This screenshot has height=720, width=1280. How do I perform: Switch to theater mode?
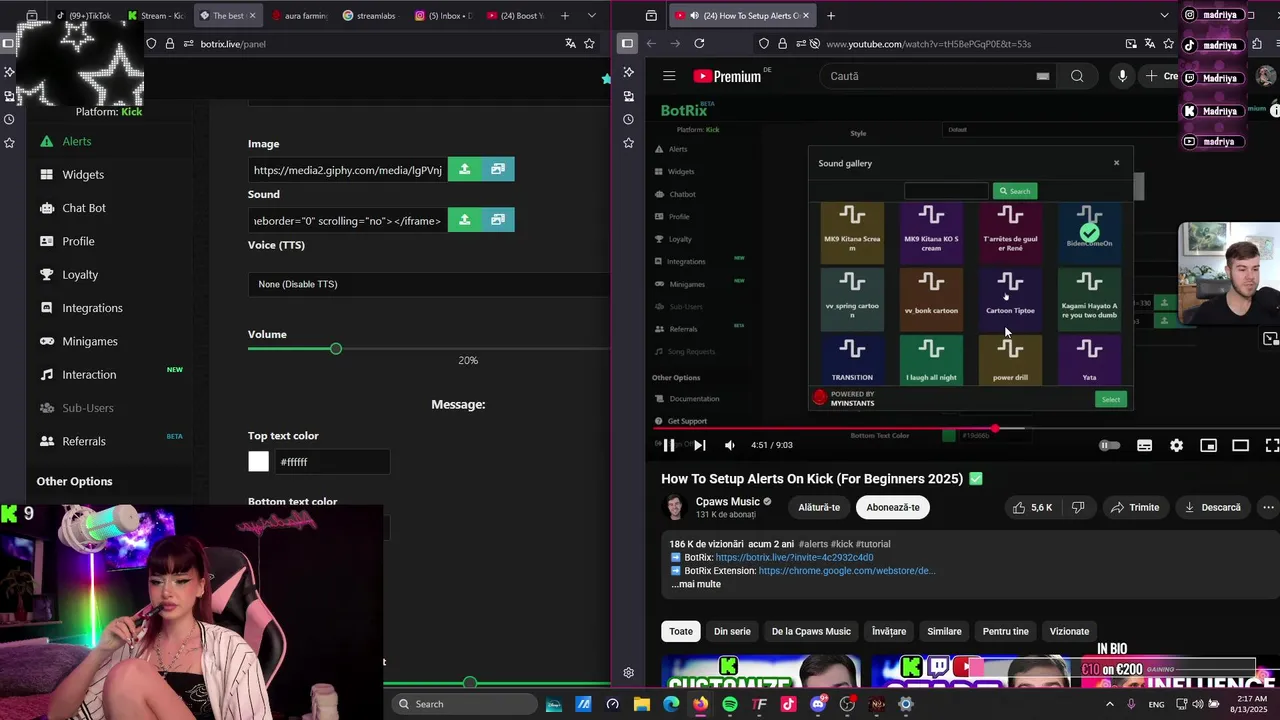coord(1240,445)
